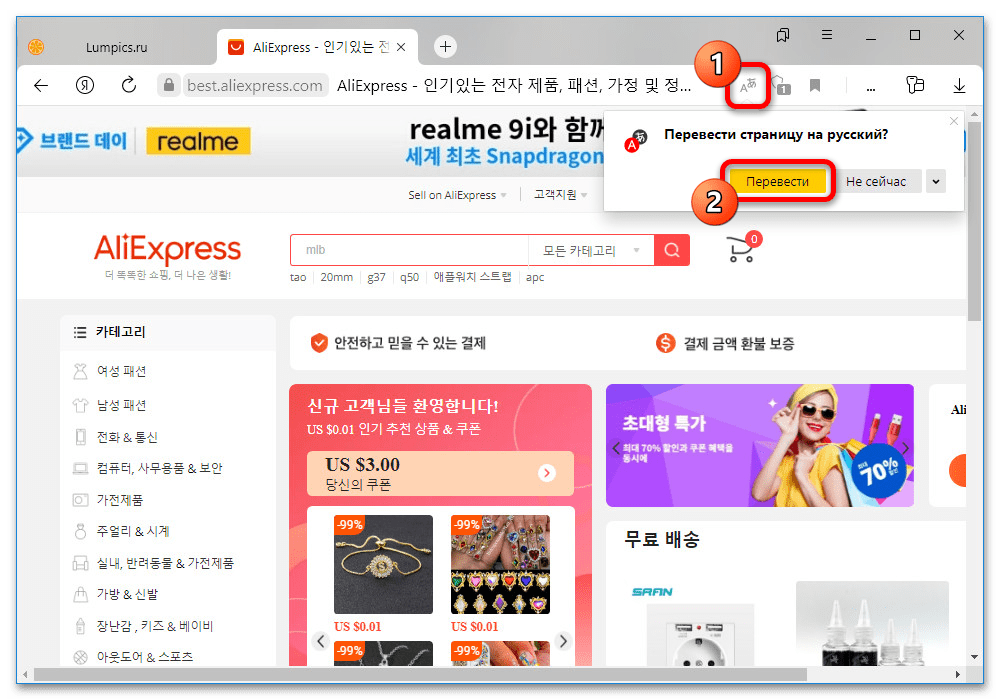
Task: Close the translation popup
Action: pyautogui.click(x=953, y=121)
